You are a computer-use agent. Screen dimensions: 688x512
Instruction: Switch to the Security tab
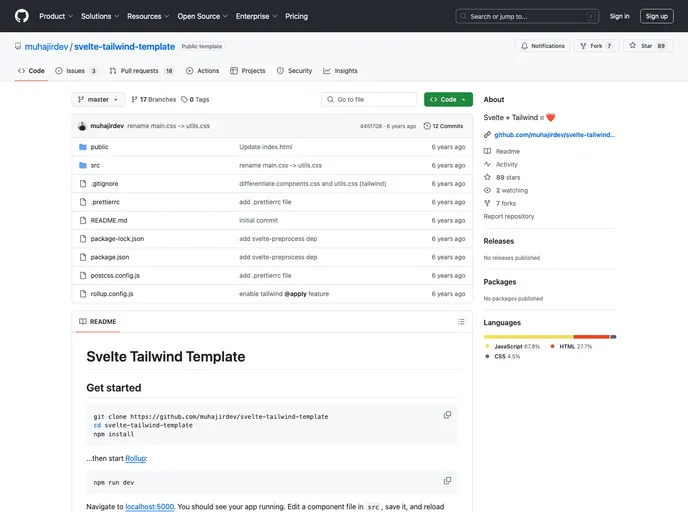(294, 71)
